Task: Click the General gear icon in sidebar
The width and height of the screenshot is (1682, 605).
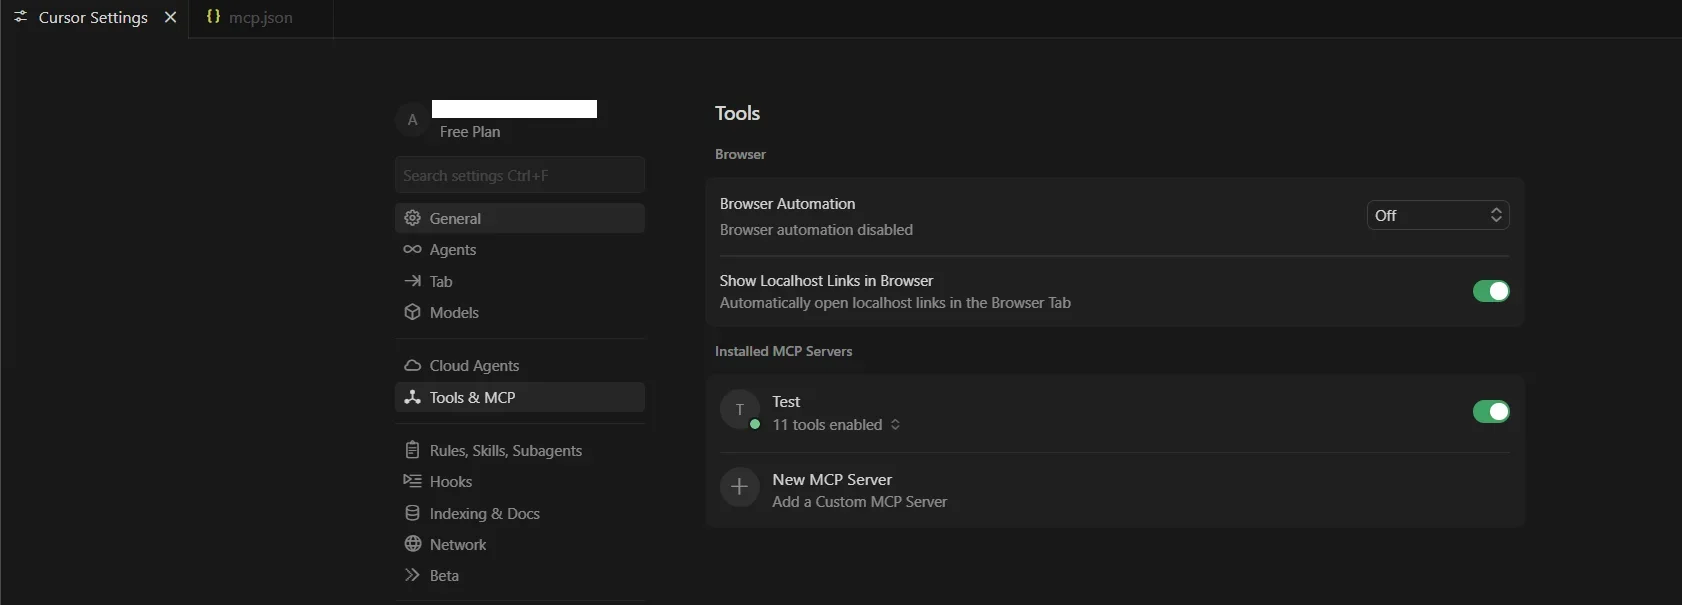Action: pos(412,218)
